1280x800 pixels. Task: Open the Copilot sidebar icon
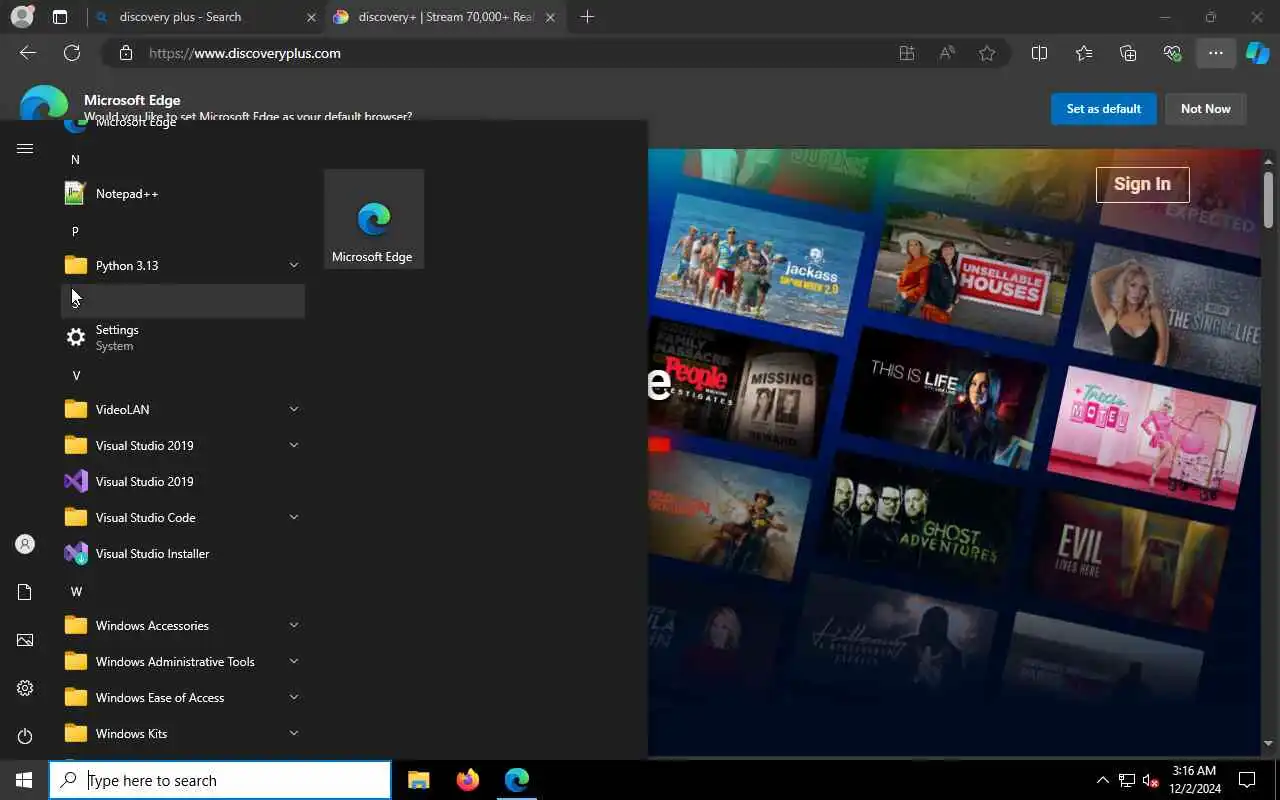(x=1257, y=53)
